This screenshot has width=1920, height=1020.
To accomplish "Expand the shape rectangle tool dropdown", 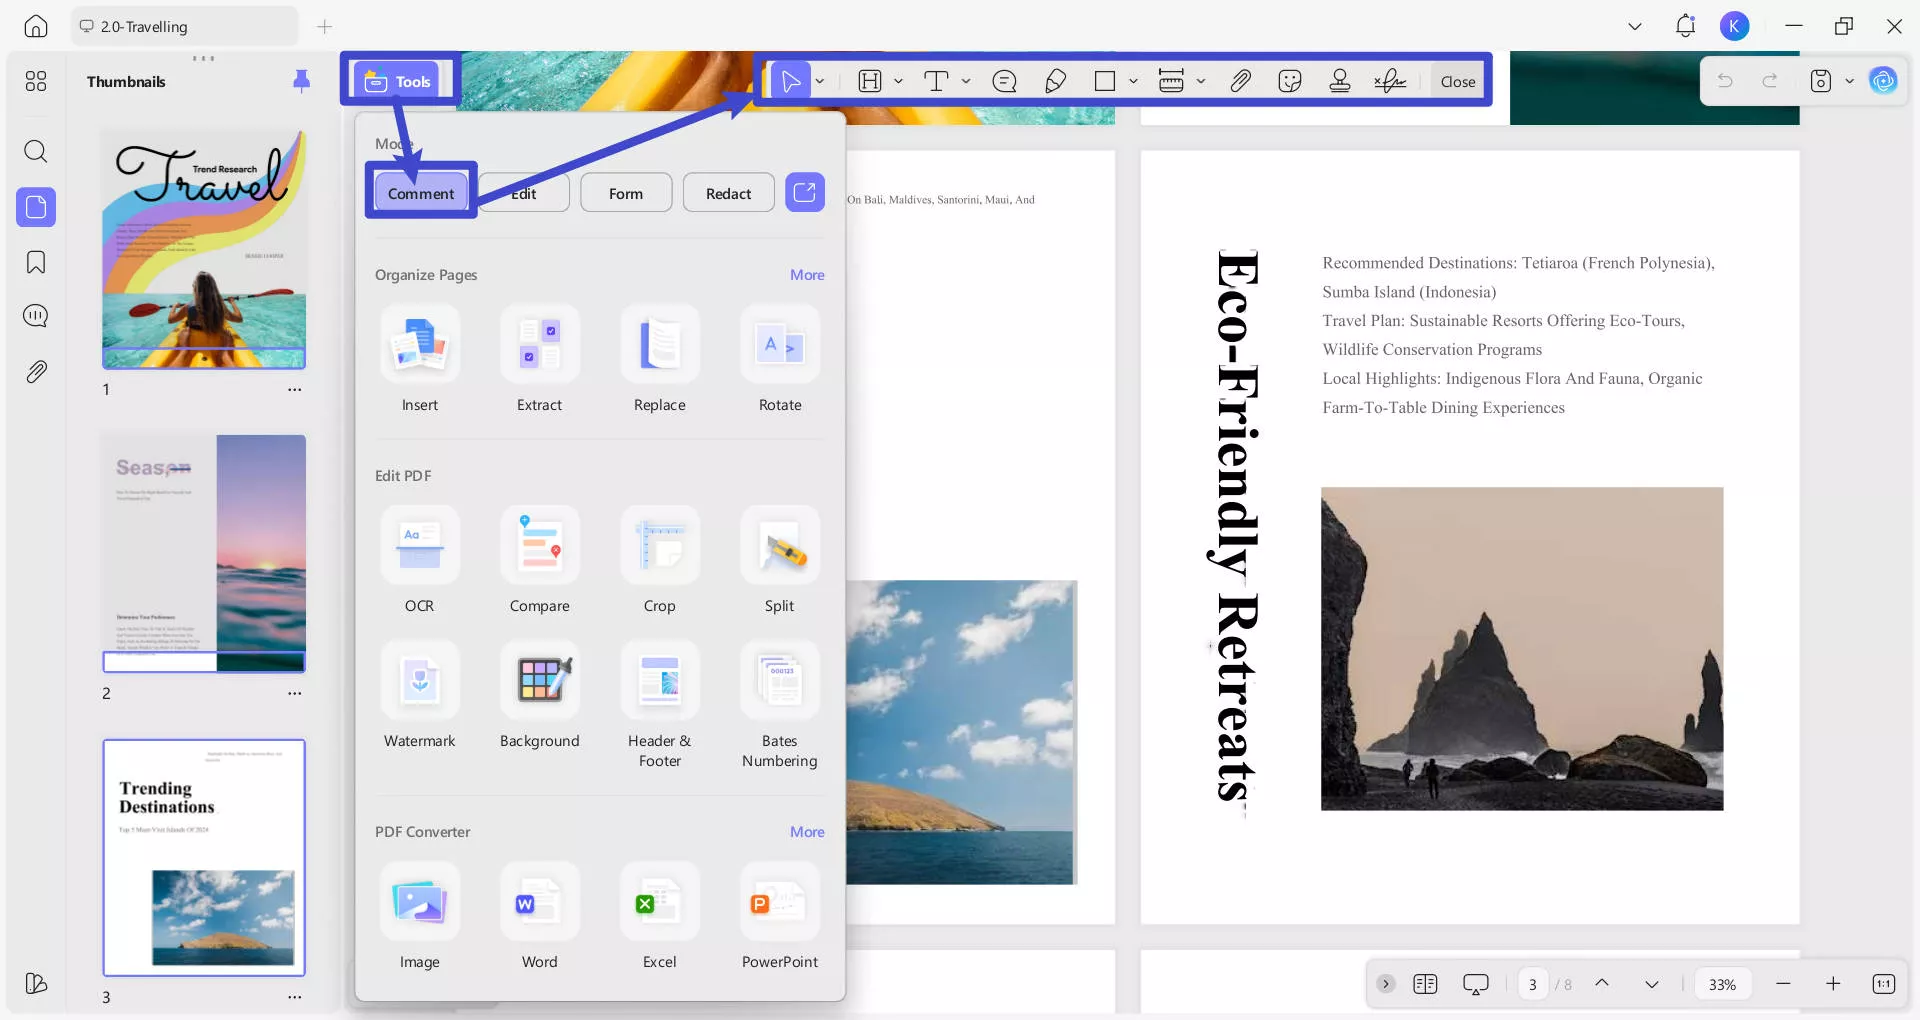I will tap(1133, 81).
